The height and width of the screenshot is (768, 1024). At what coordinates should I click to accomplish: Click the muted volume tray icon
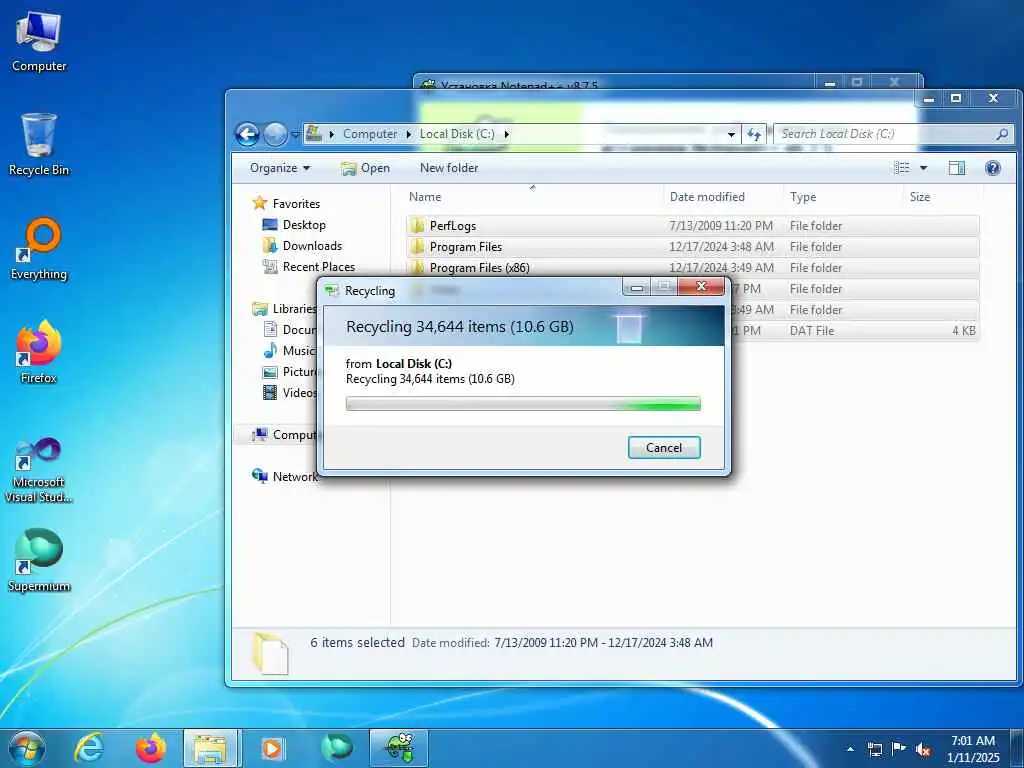click(923, 749)
